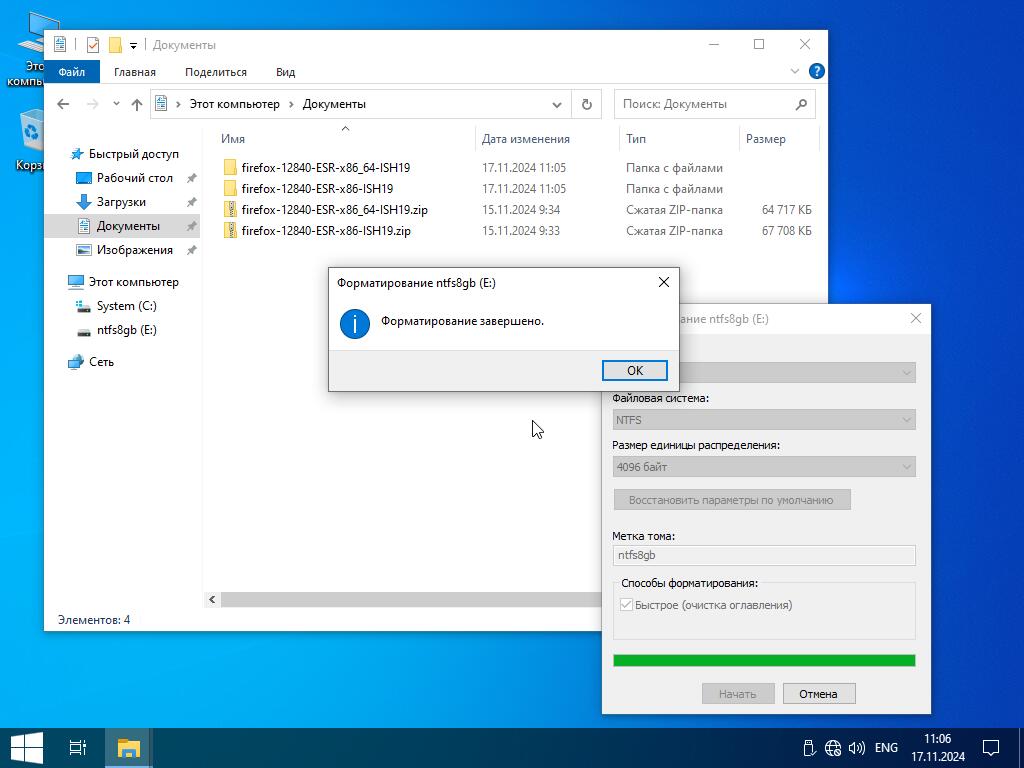The image size is (1024, 768).
Task: Click the green format progress bar
Action: 764,660
